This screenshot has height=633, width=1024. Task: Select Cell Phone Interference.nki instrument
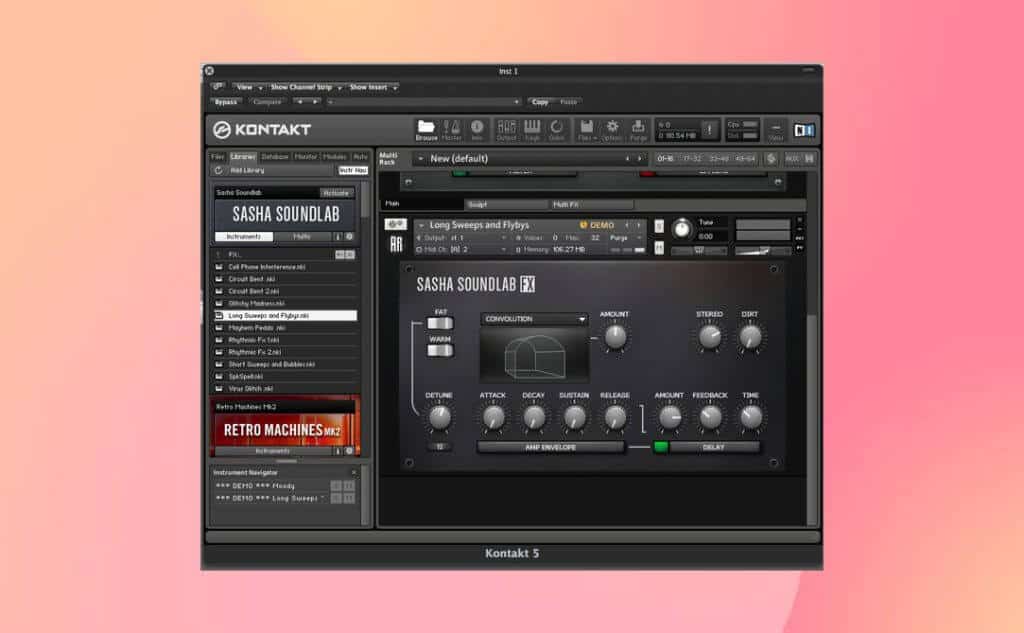tap(286, 267)
